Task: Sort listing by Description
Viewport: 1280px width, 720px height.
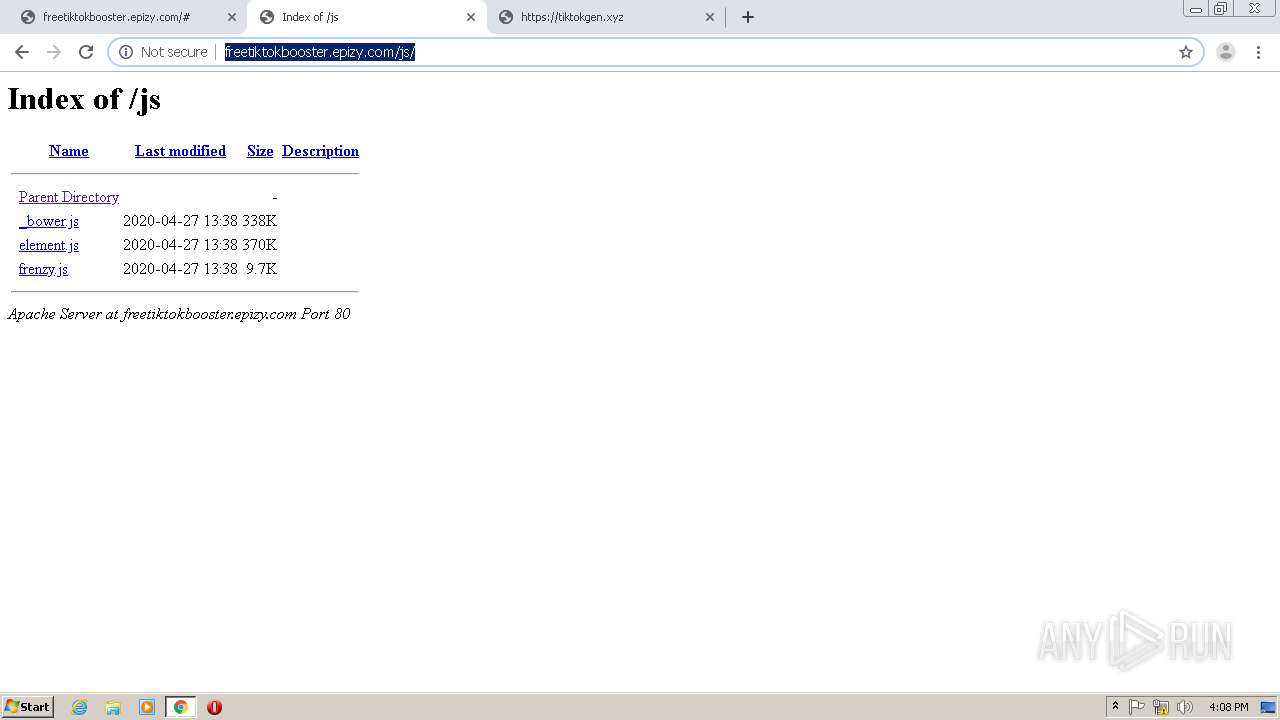Action: 320,151
